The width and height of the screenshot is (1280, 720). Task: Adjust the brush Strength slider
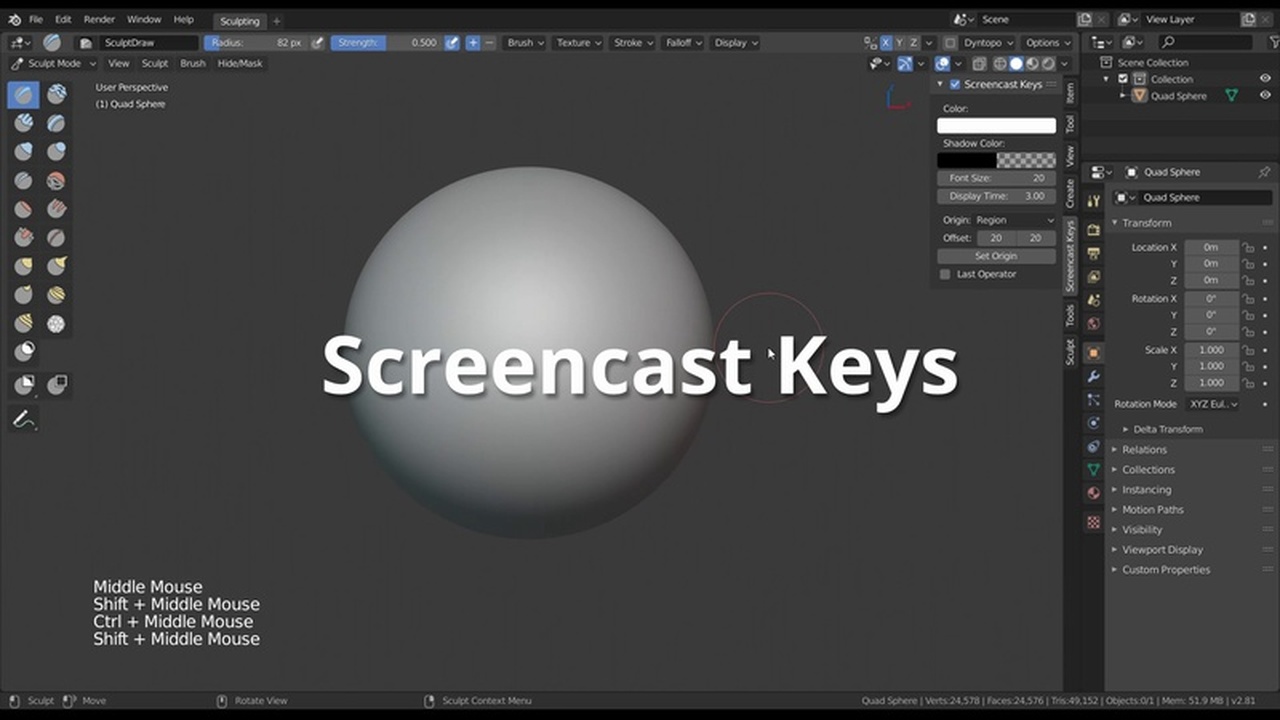(385, 43)
